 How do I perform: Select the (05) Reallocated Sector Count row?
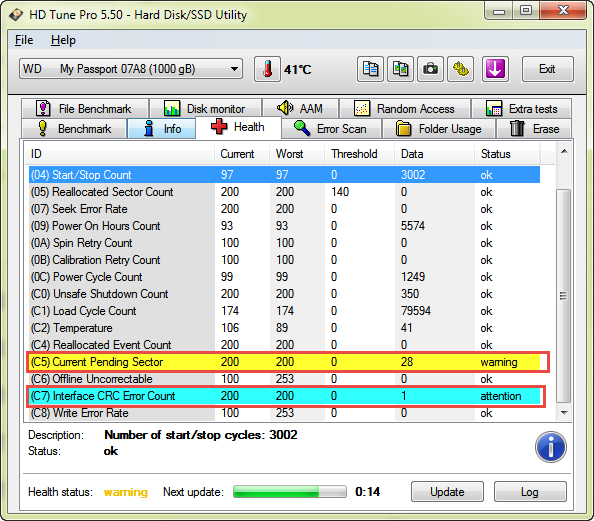[284, 192]
